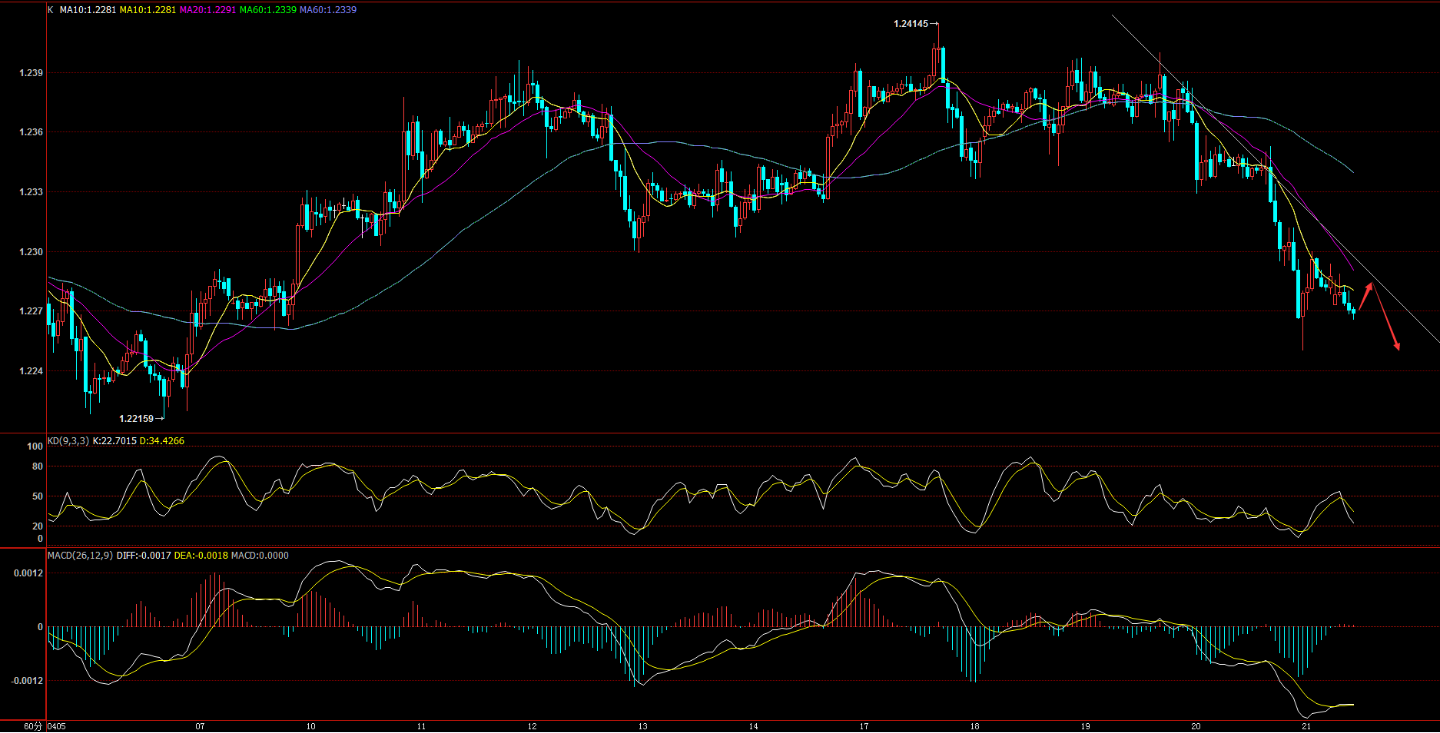The height and width of the screenshot is (733, 1440).
Task: Click the red downward arrow annotation
Action: (x=1388, y=318)
